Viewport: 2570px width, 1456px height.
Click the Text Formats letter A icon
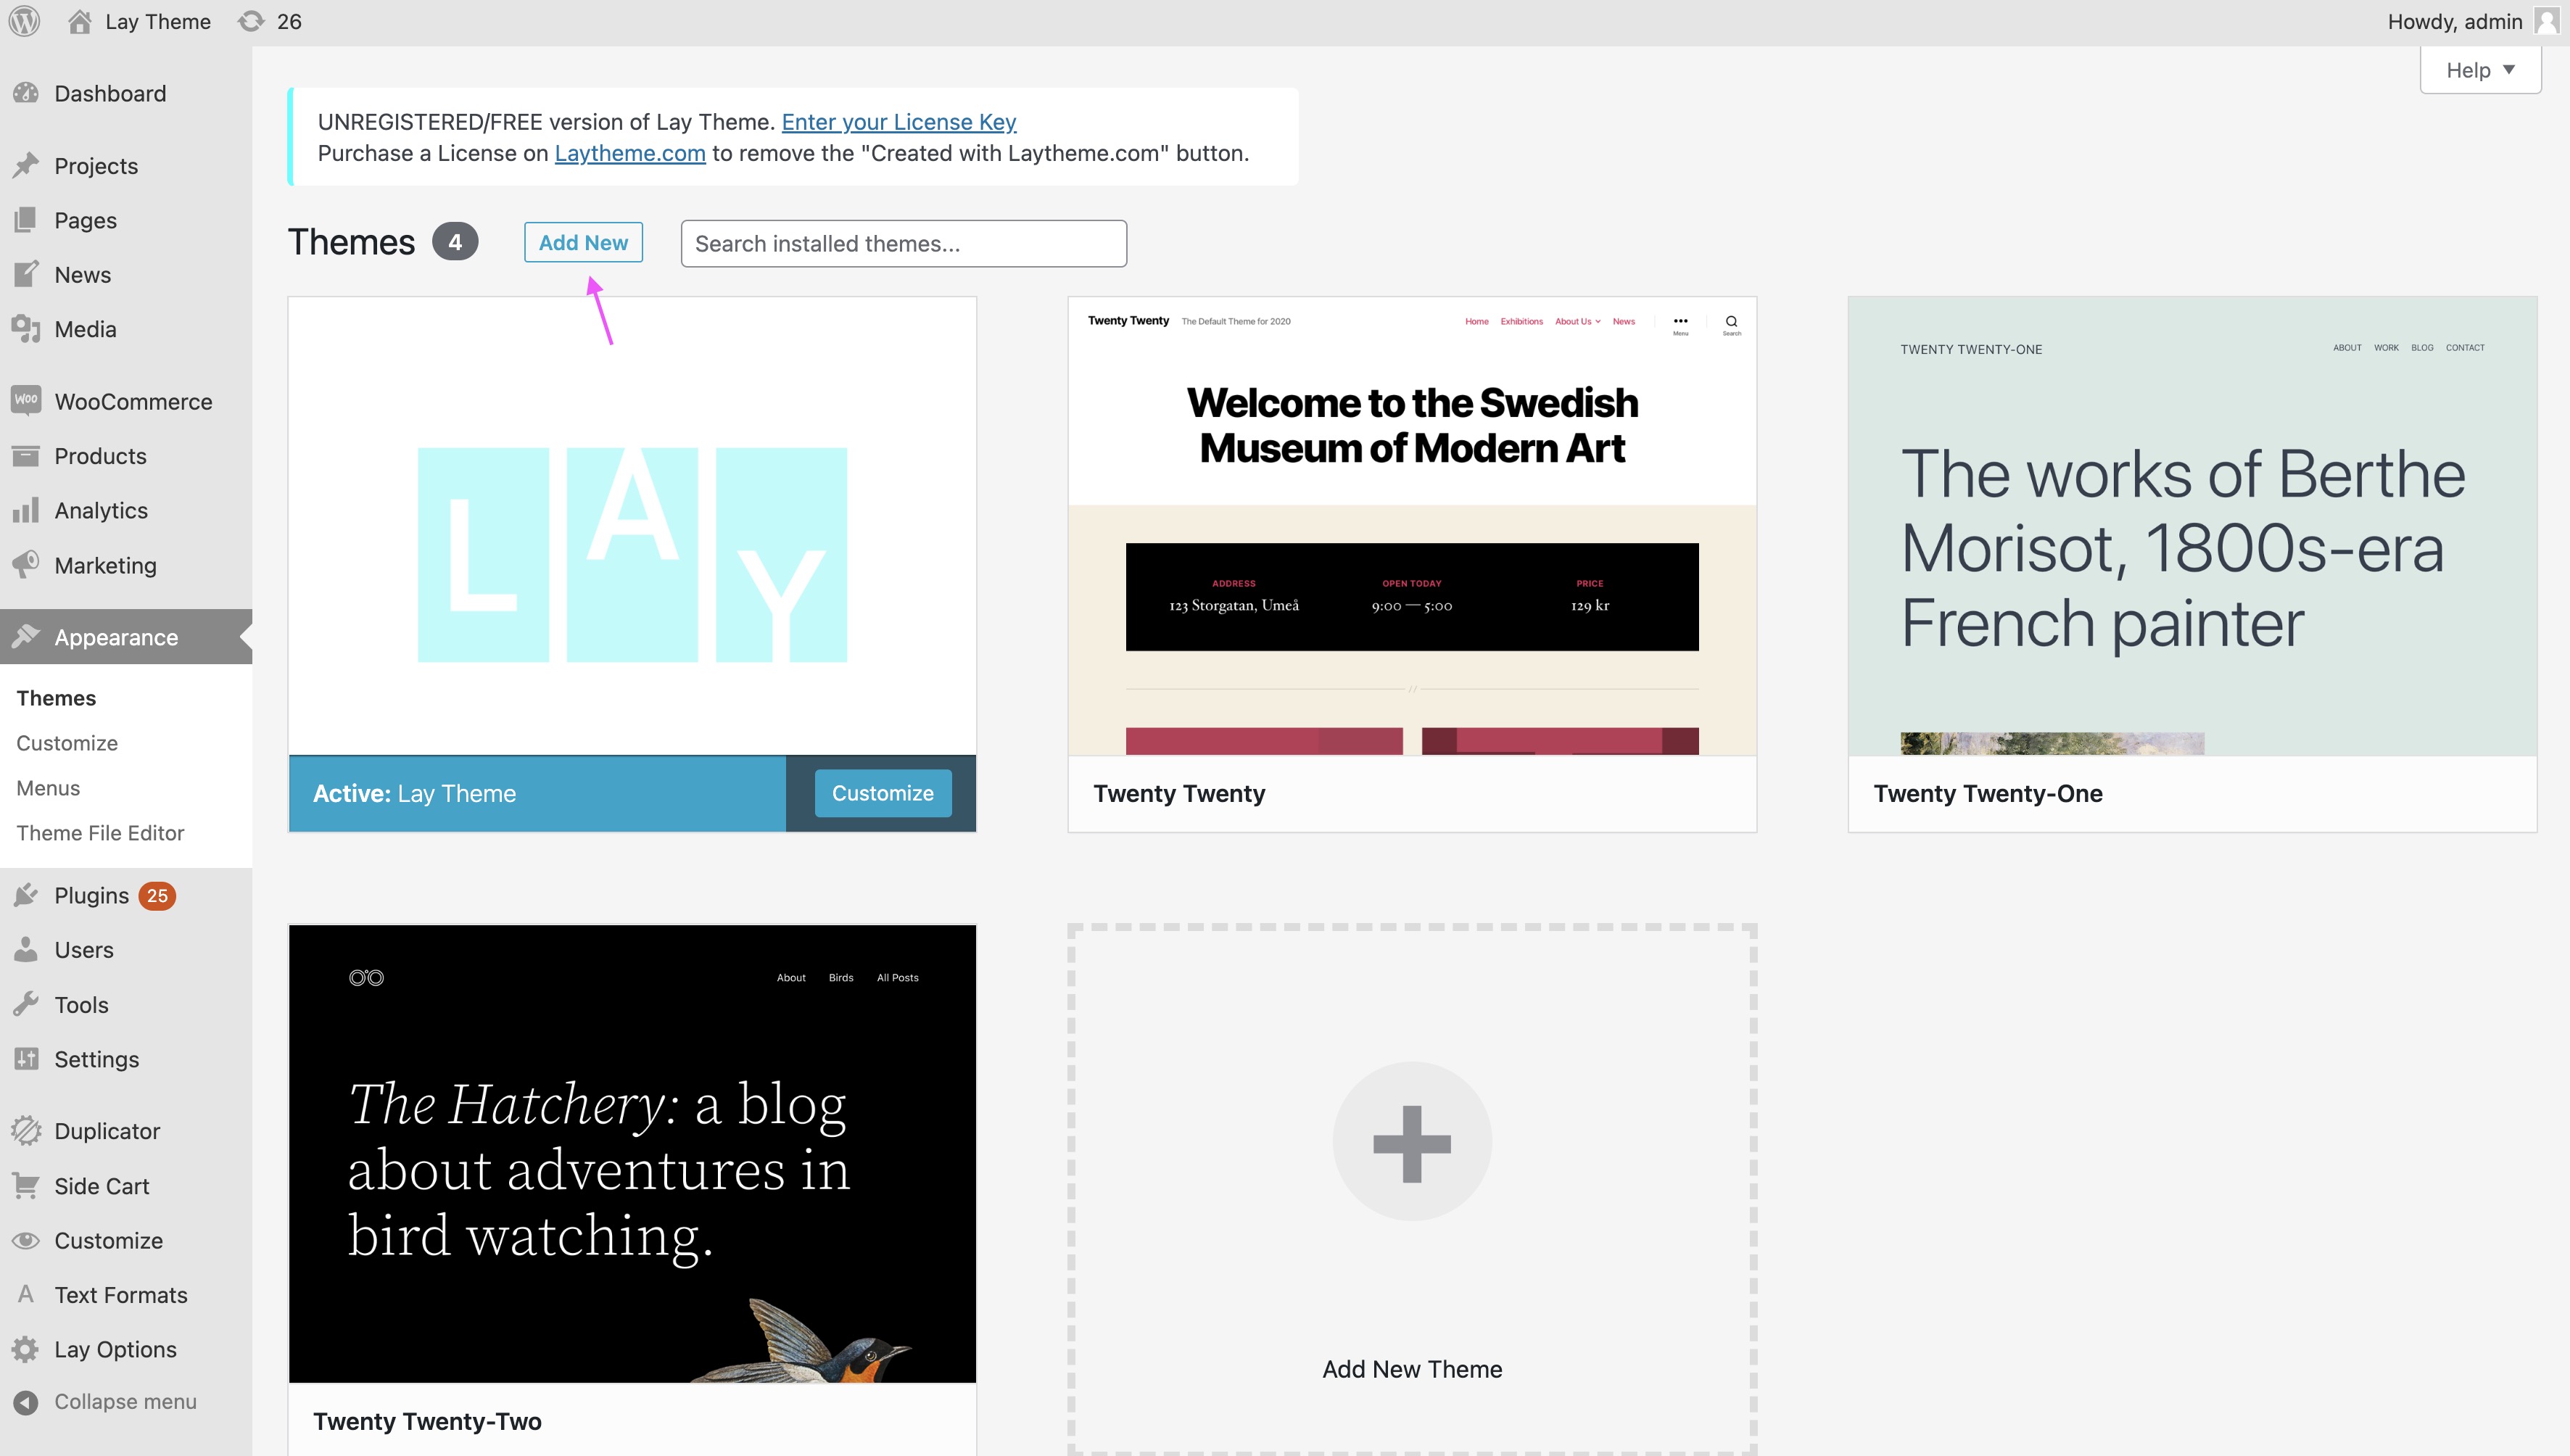pos(26,1294)
